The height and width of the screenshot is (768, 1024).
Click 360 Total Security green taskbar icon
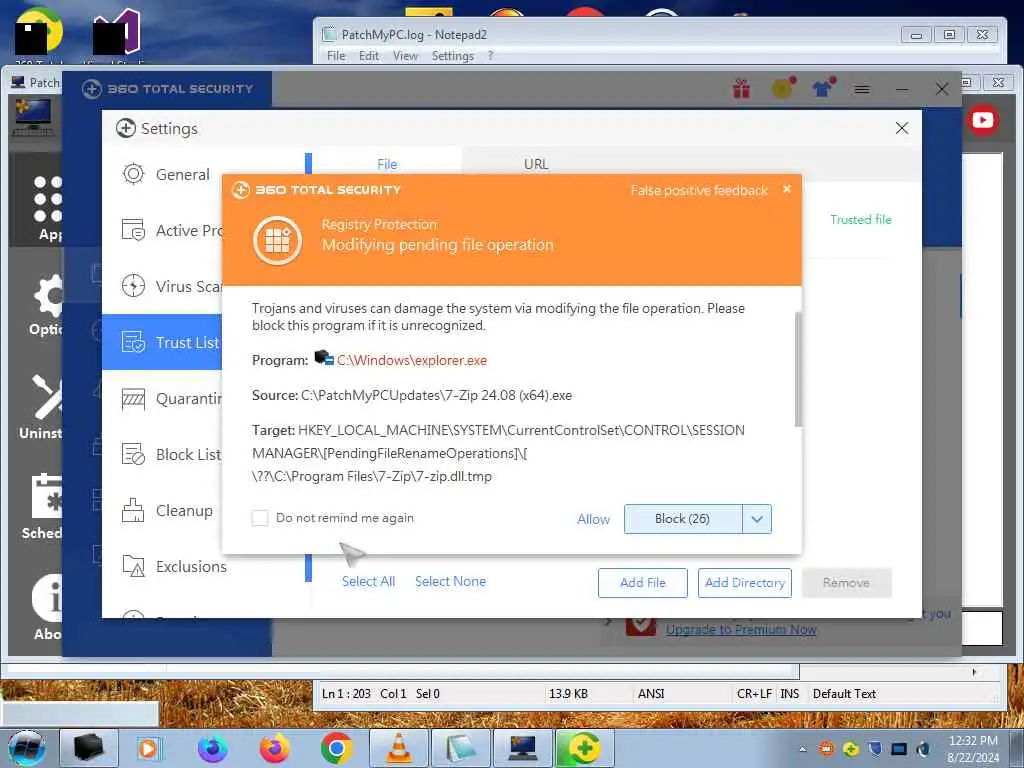pyautogui.click(x=584, y=748)
